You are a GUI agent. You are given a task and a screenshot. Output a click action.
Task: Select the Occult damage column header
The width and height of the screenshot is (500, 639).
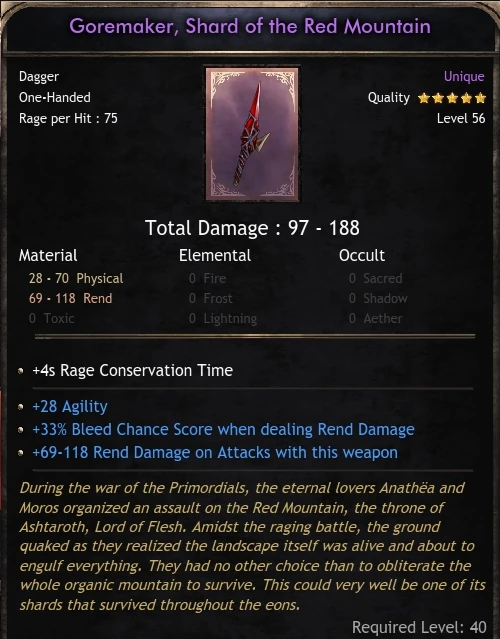pyautogui.click(x=361, y=256)
